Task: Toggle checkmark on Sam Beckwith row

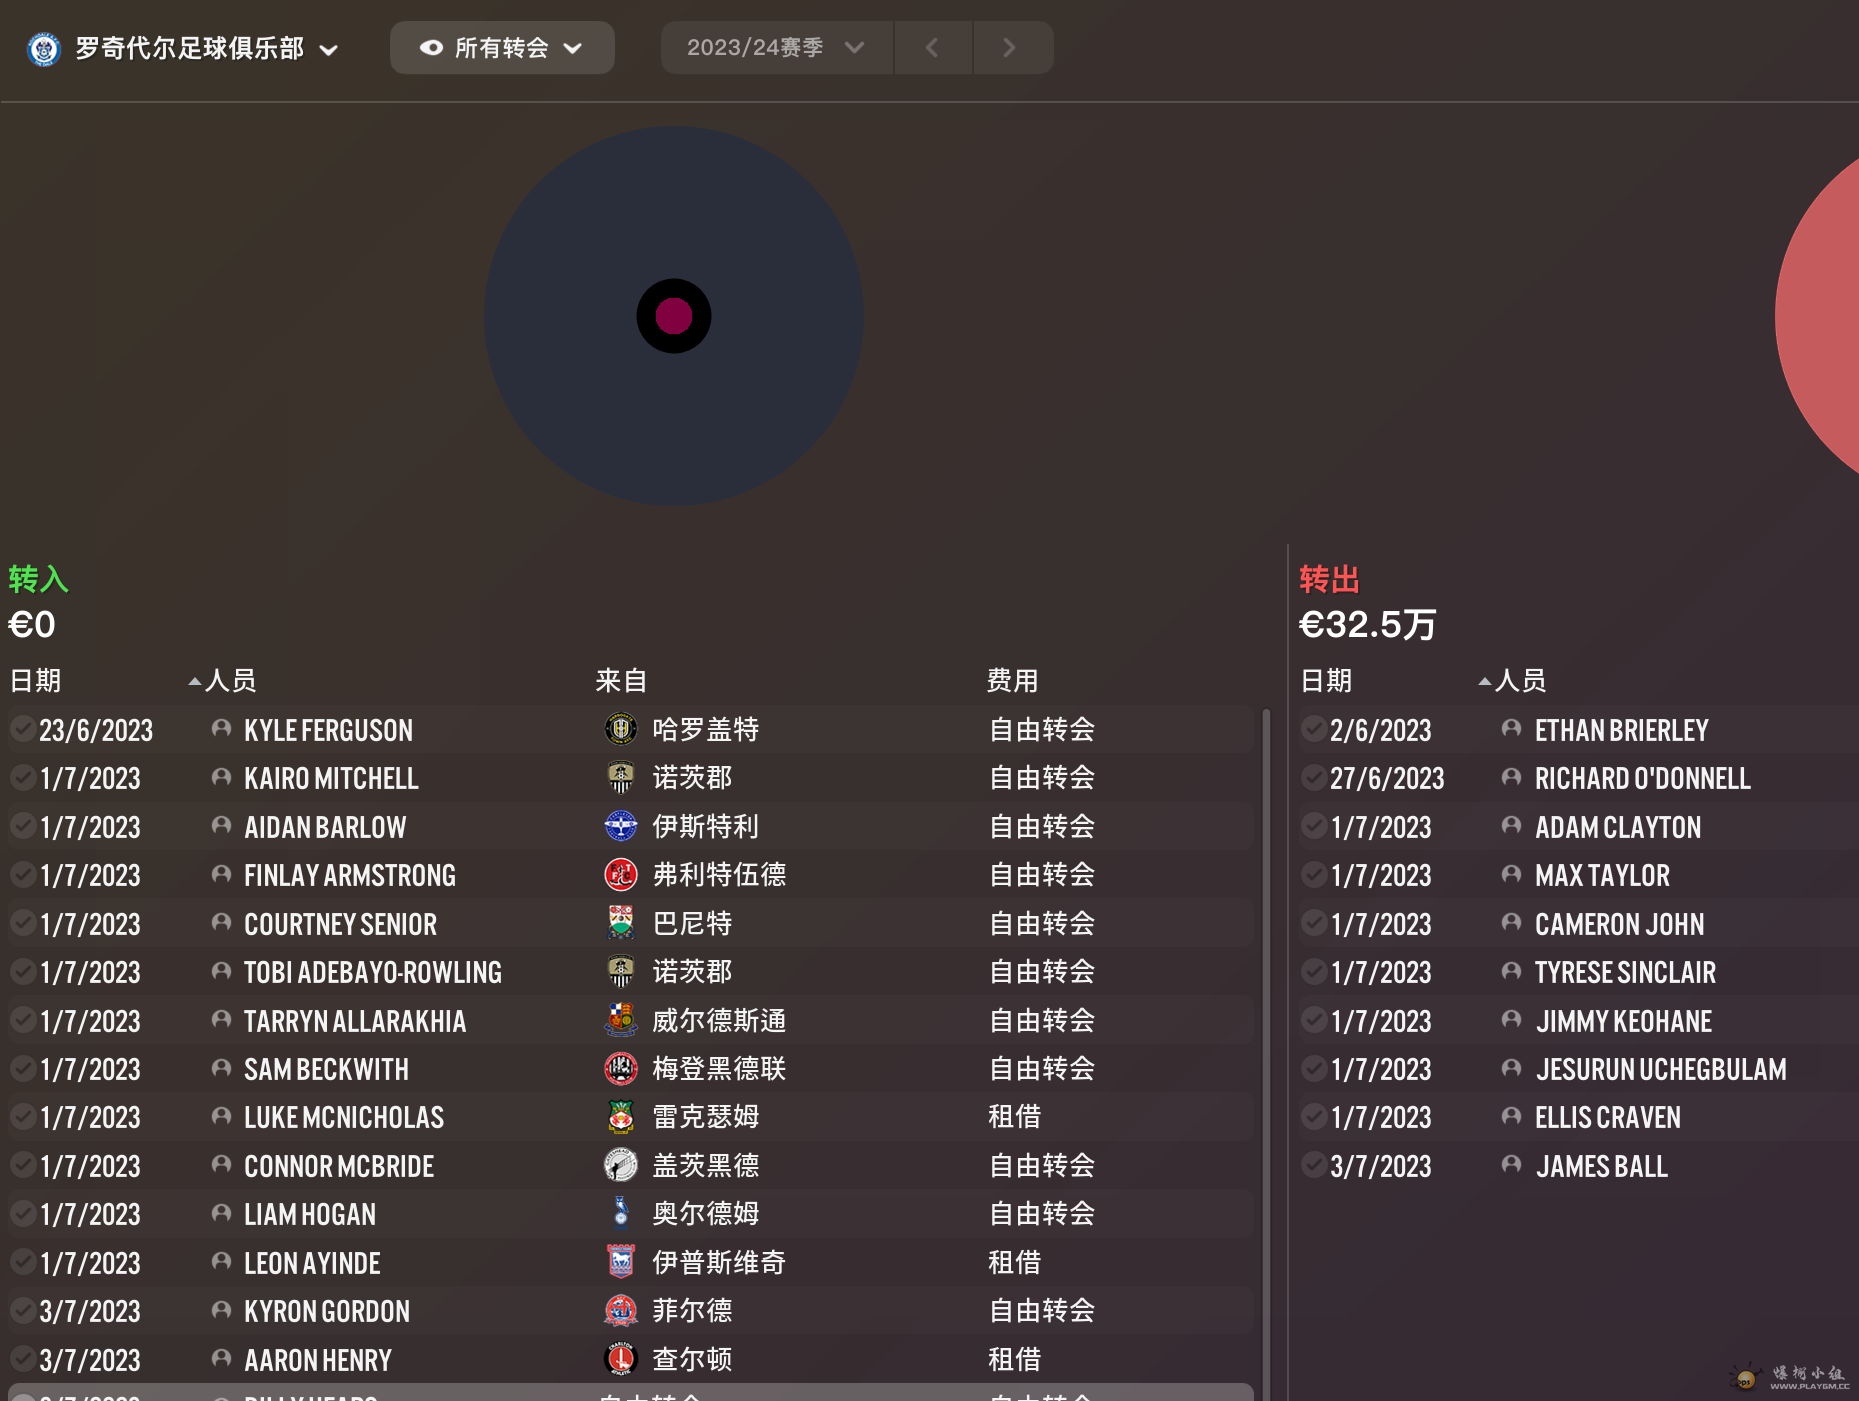Action: [22, 1068]
